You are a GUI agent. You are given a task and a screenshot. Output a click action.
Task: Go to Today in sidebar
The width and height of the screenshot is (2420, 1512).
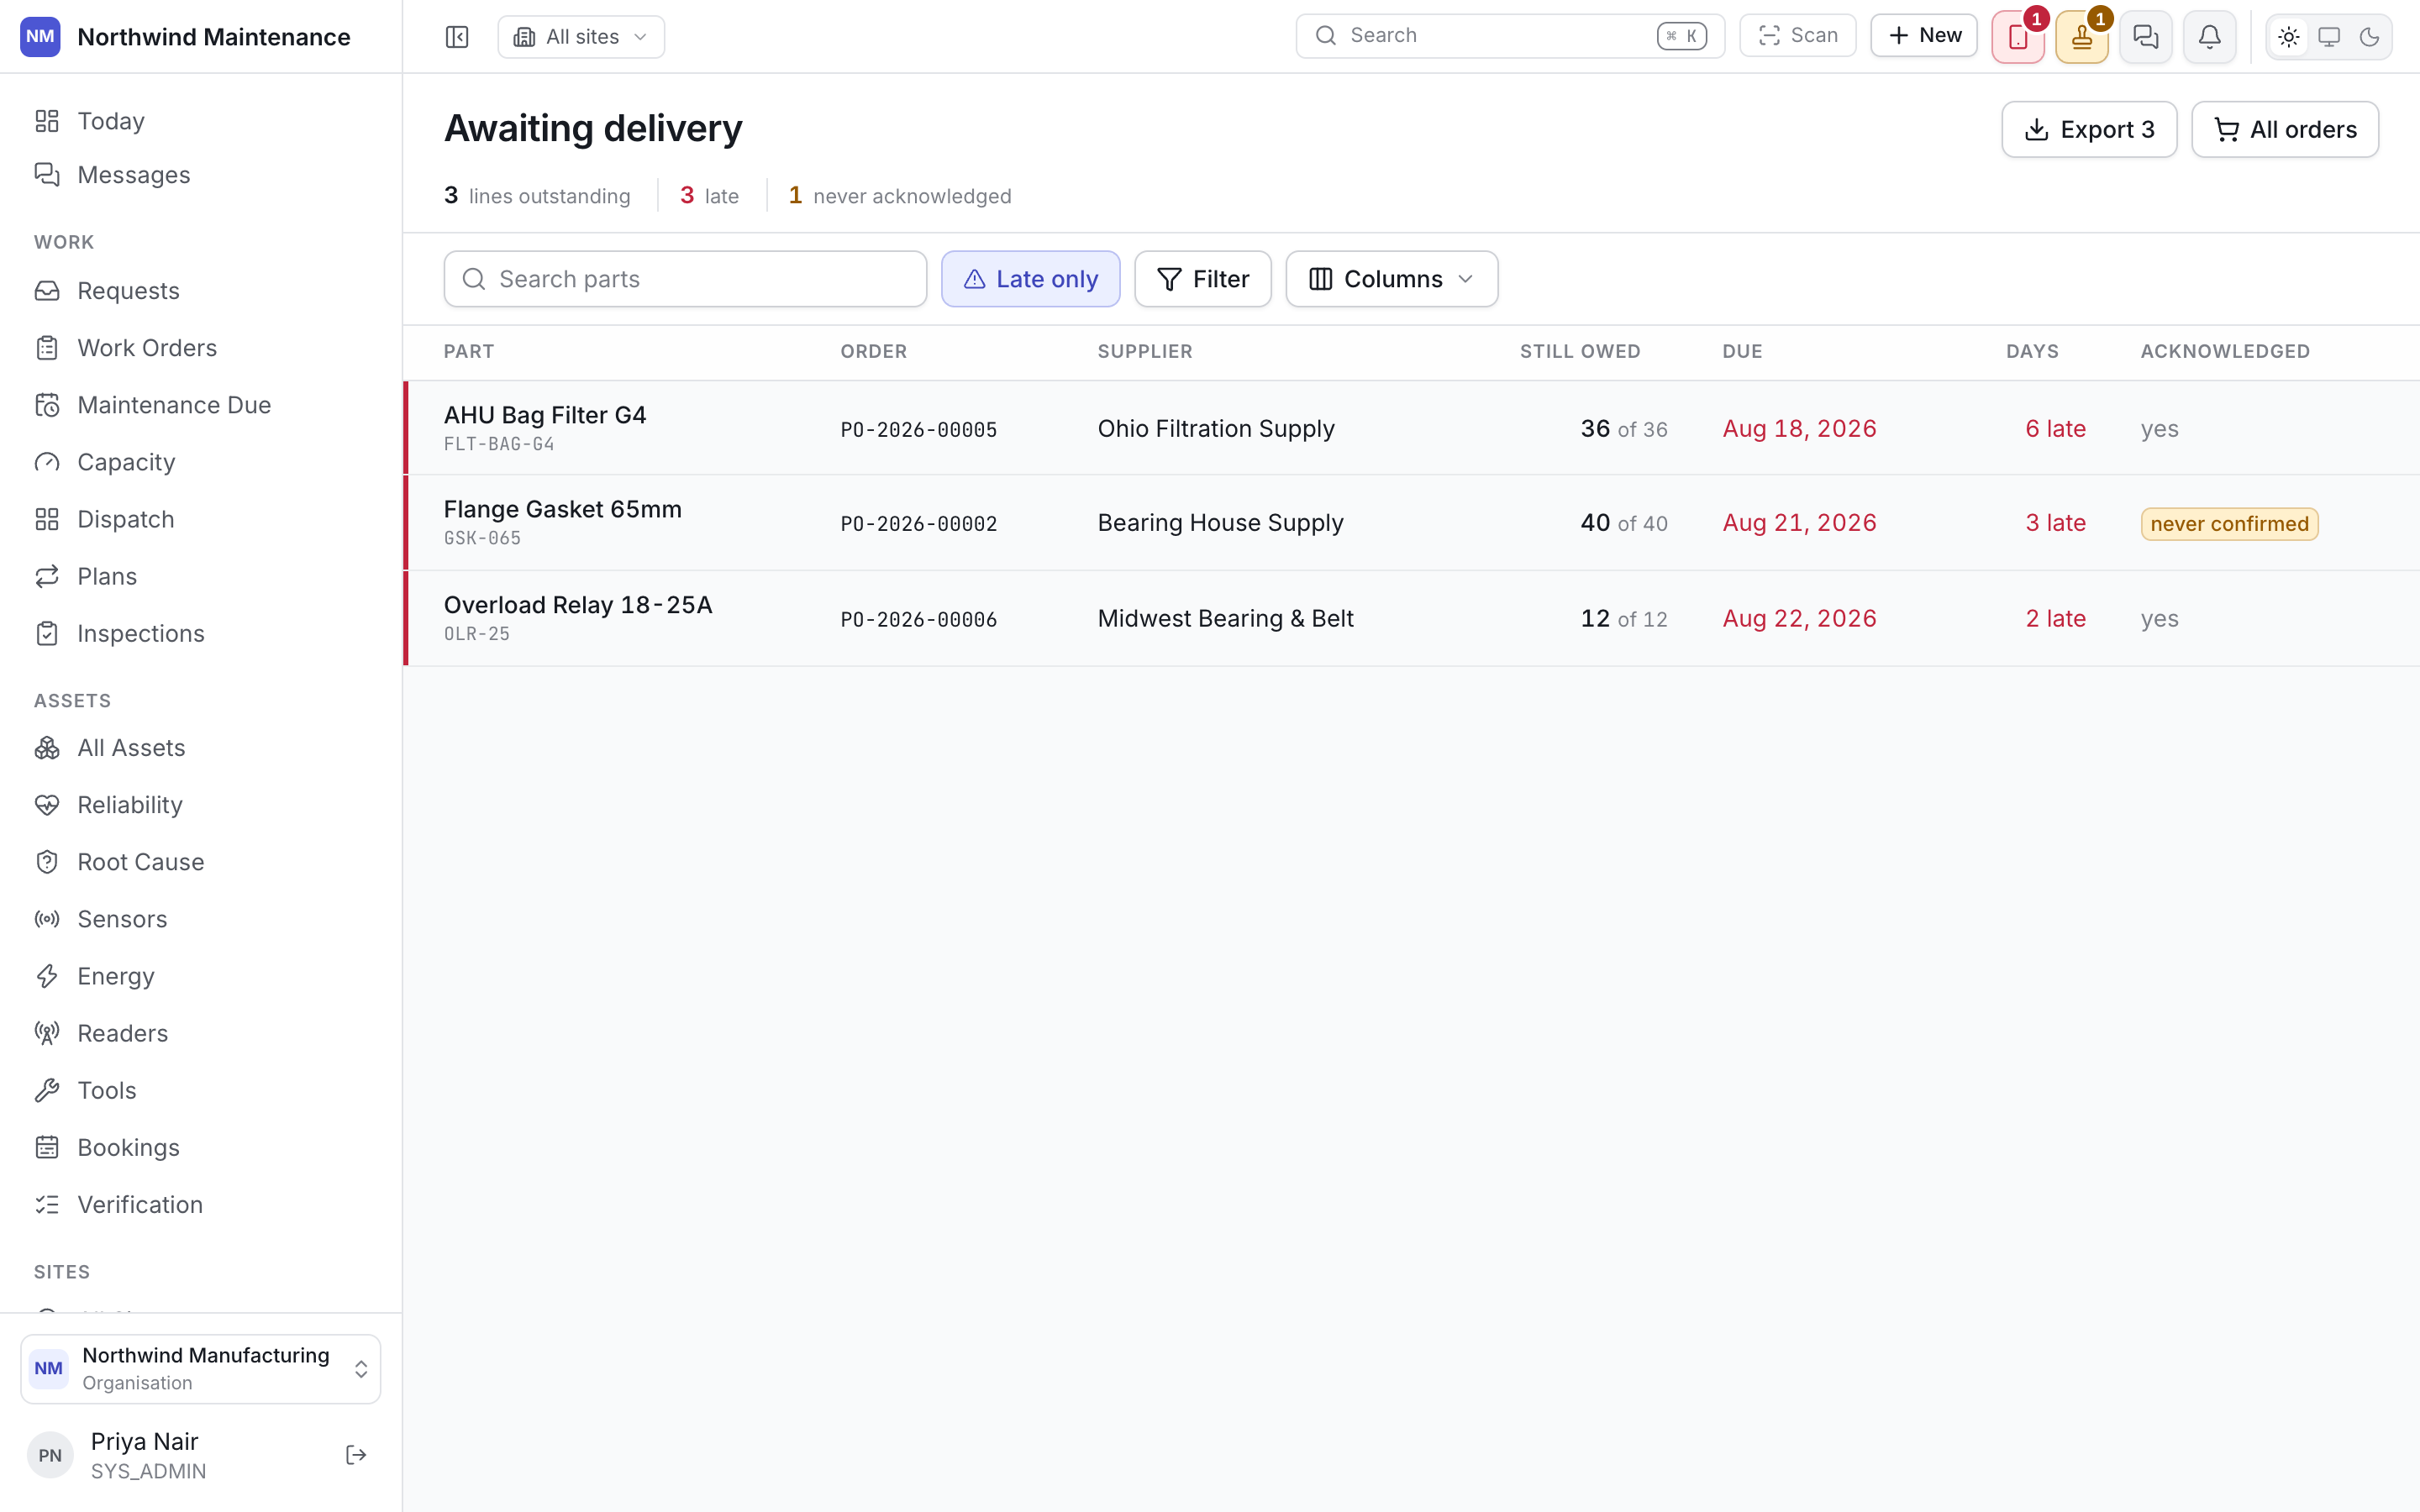(201, 121)
